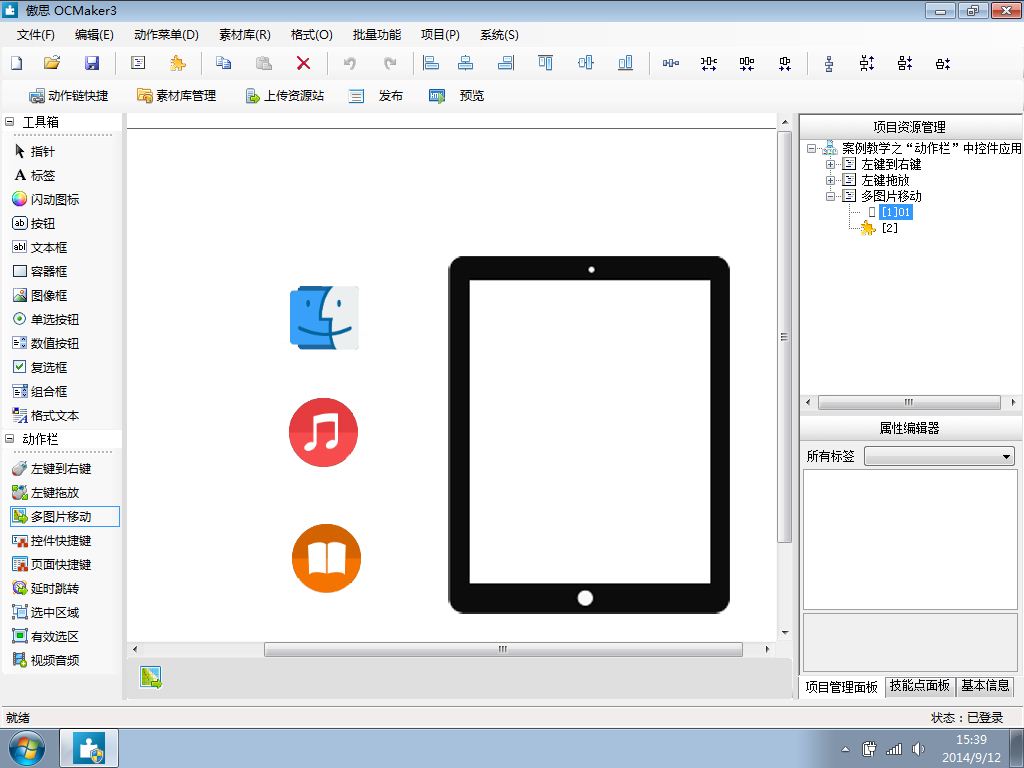Collapse the 工具箱 section
Image resolution: width=1024 pixels, height=768 pixels.
pyautogui.click(x=10, y=121)
